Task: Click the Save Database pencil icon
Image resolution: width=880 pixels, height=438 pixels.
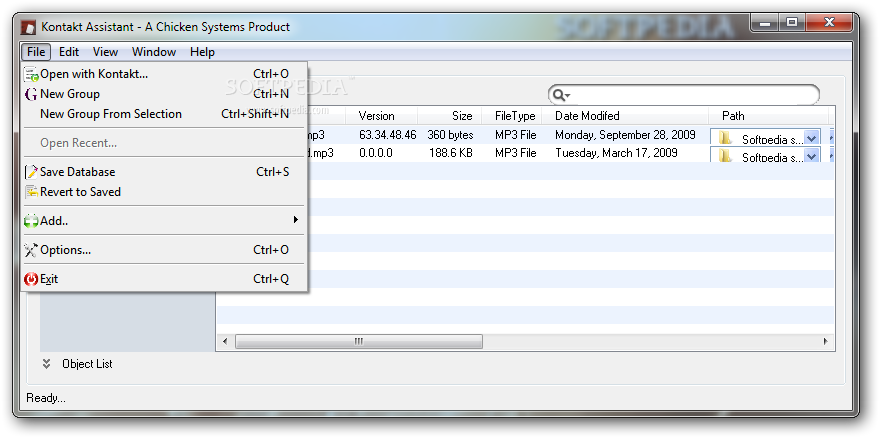Action: (x=31, y=172)
